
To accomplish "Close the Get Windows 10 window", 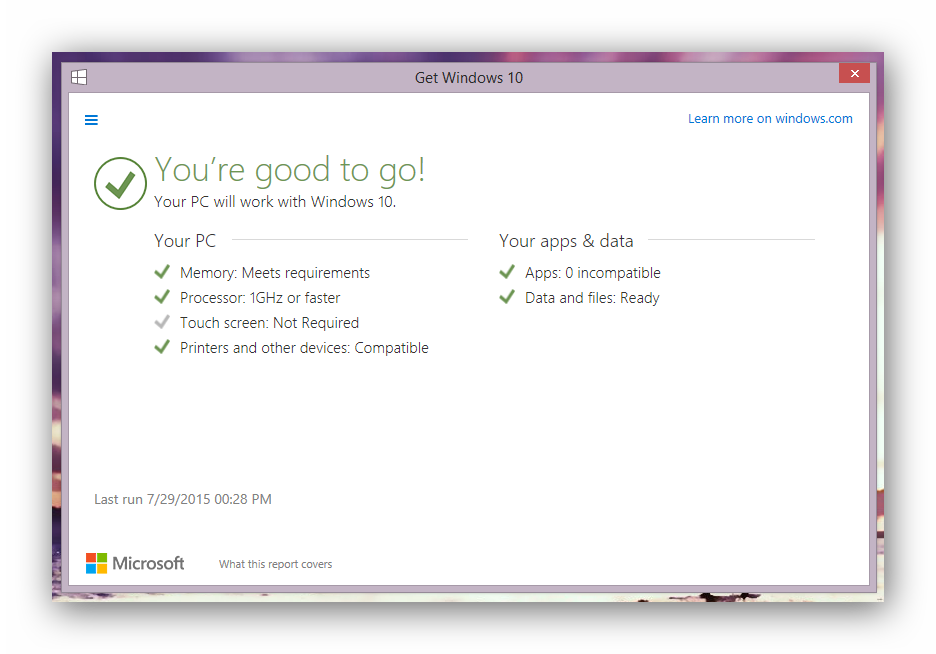I will [854, 73].
